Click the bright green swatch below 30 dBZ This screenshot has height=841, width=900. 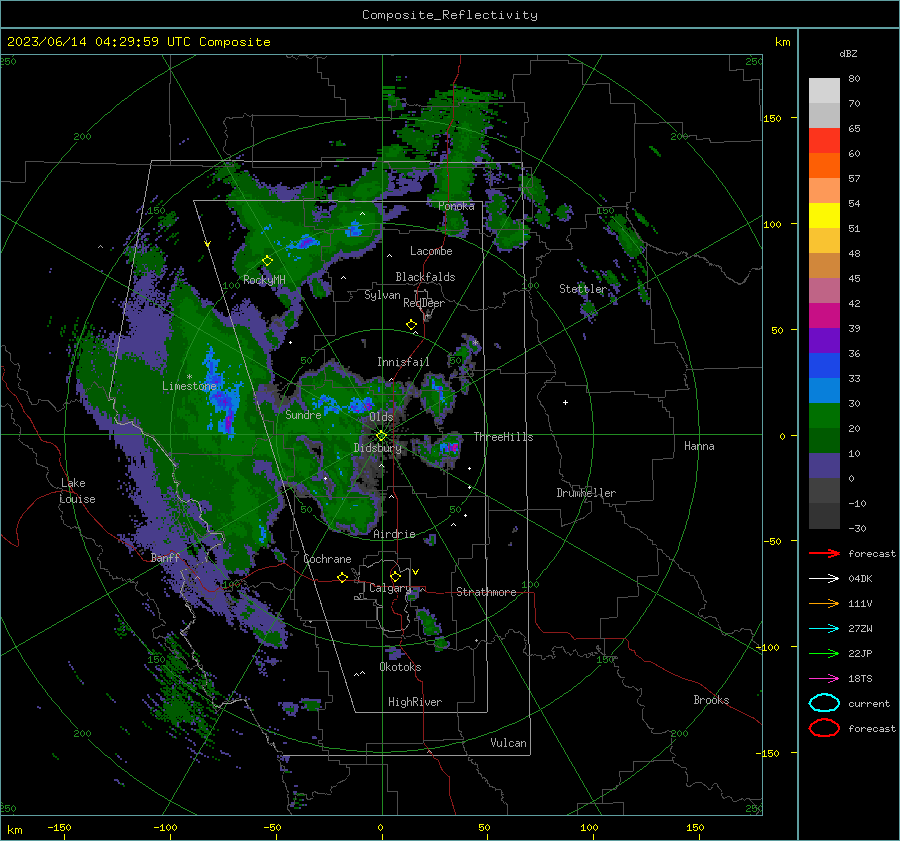(x=824, y=416)
